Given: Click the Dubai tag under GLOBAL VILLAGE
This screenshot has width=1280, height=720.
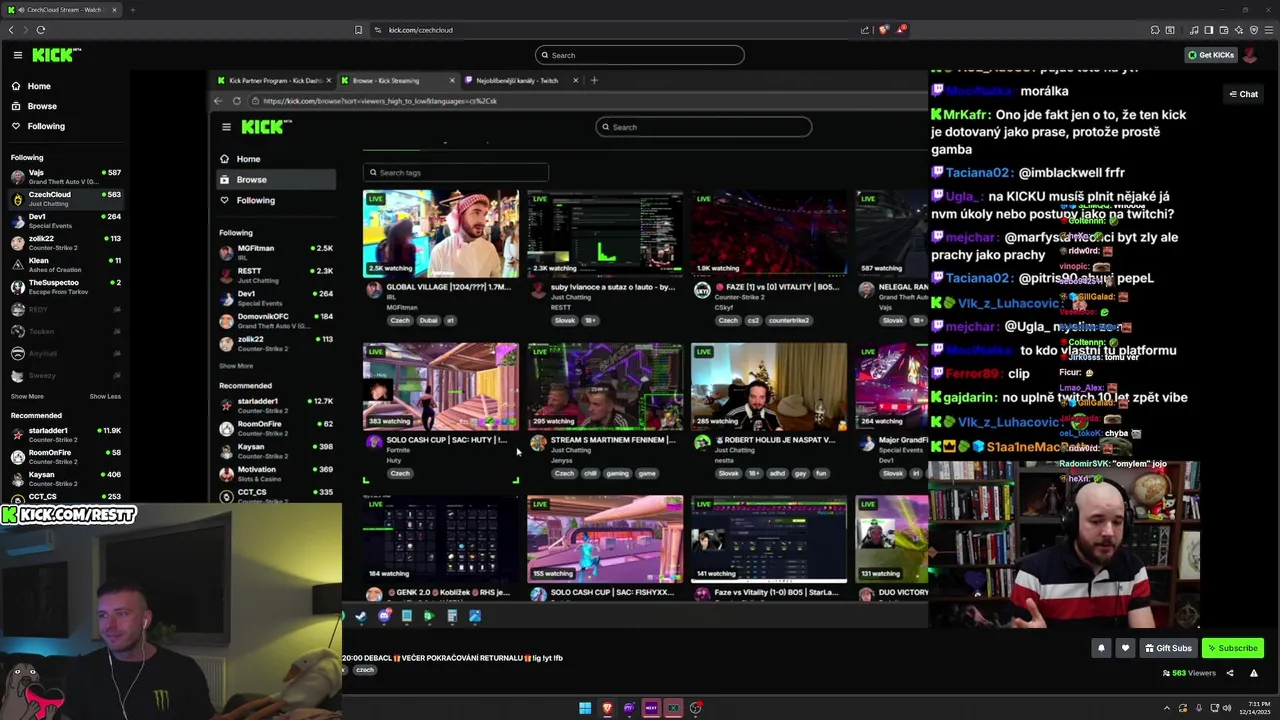Looking at the screenshot, I should click(x=428, y=320).
